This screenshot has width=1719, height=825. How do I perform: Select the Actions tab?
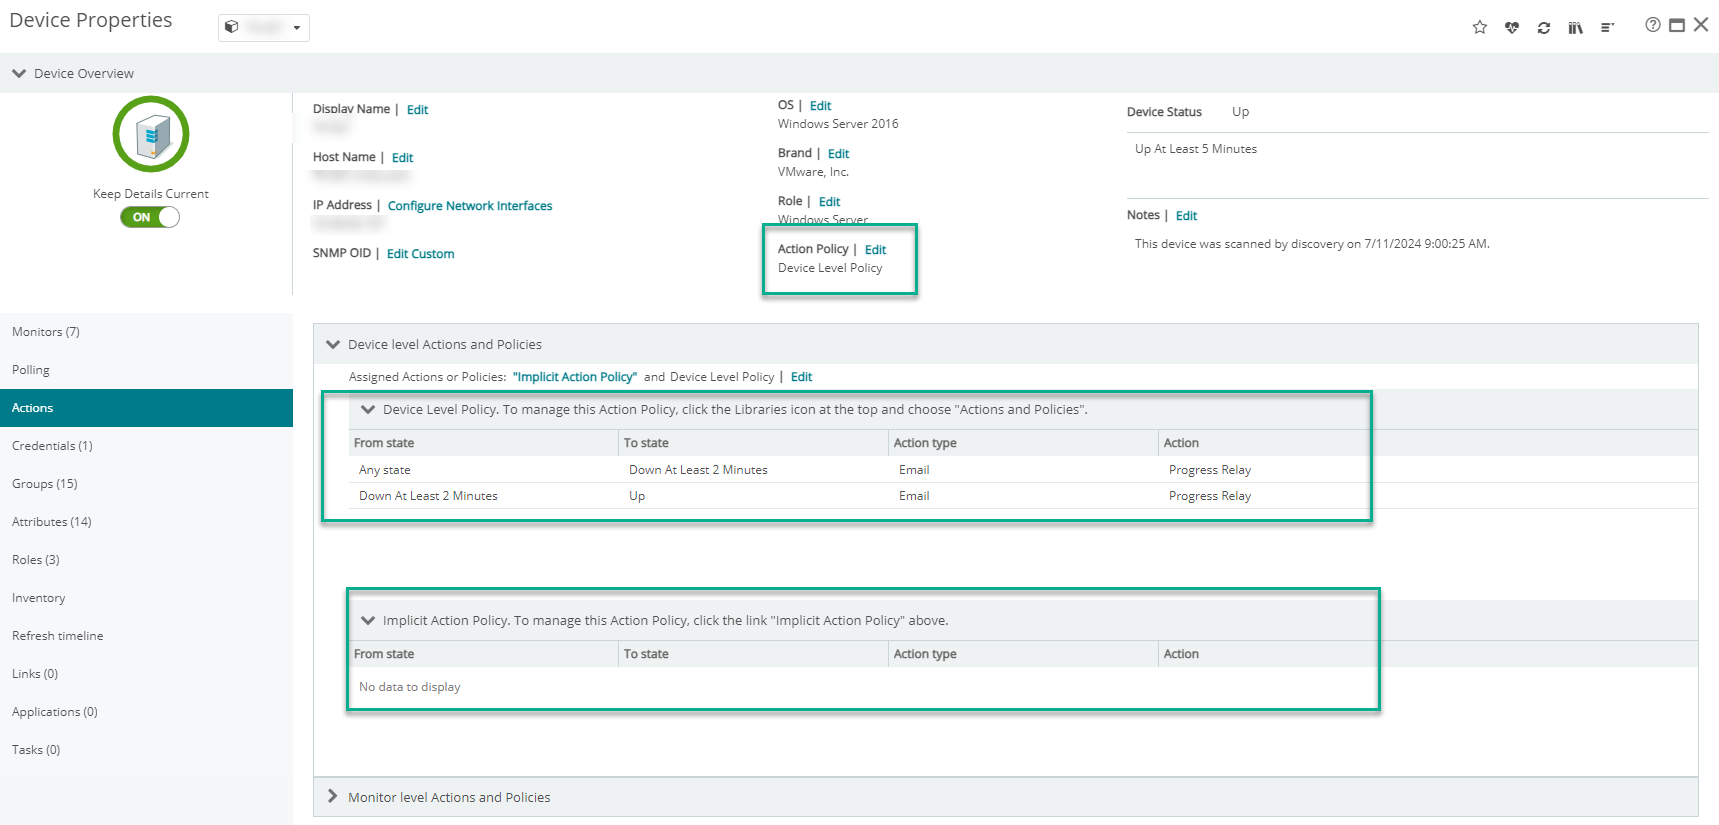click(x=146, y=408)
